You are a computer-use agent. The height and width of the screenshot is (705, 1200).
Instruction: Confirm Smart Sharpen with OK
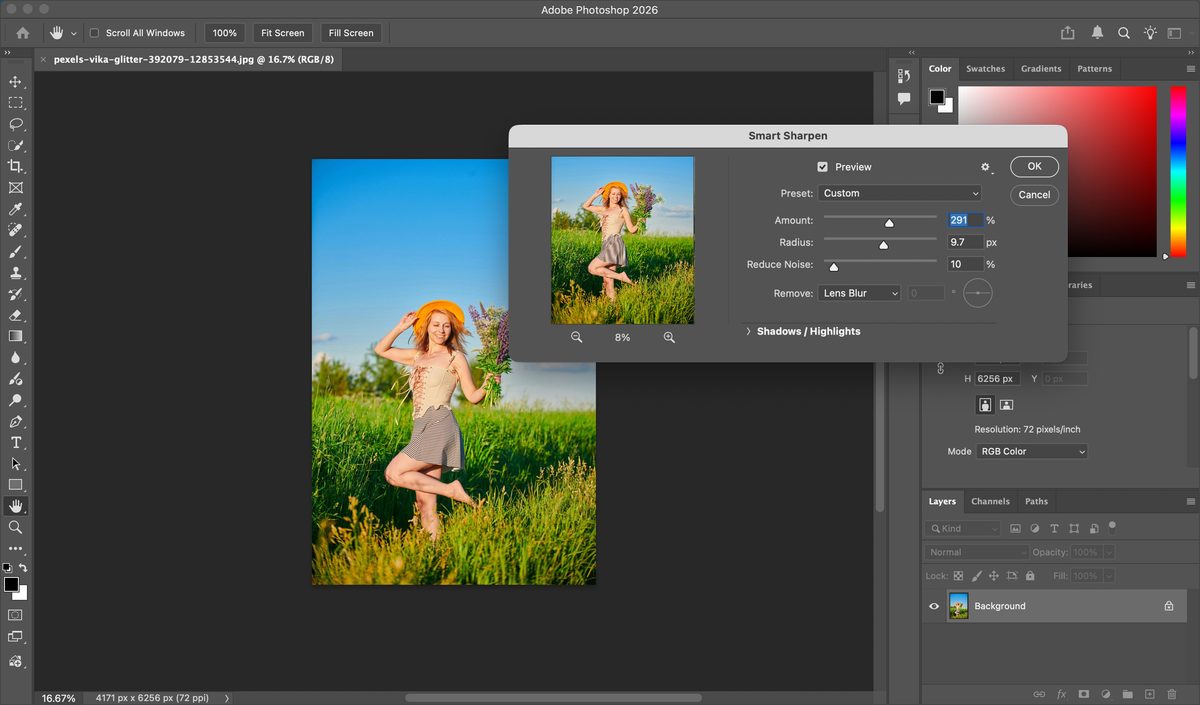[1034, 167]
